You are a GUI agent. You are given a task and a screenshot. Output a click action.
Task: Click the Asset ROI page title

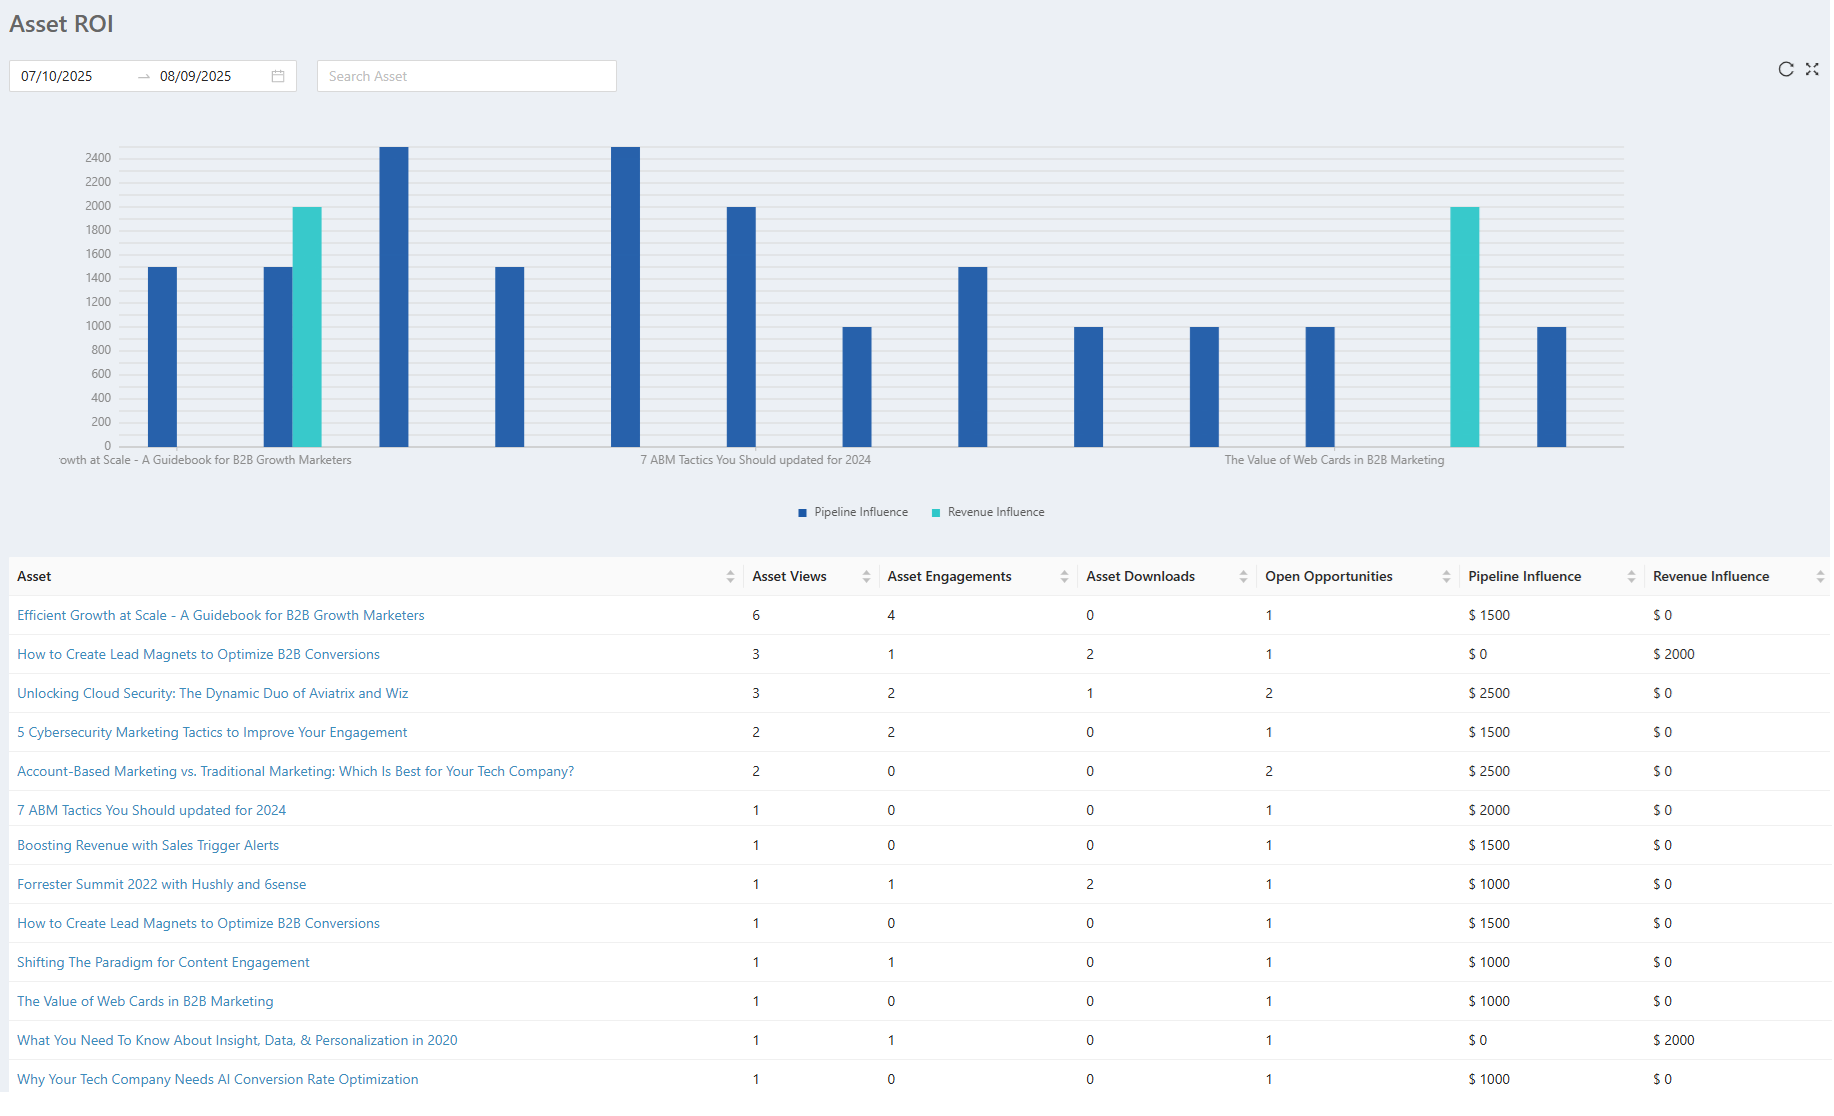click(61, 24)
